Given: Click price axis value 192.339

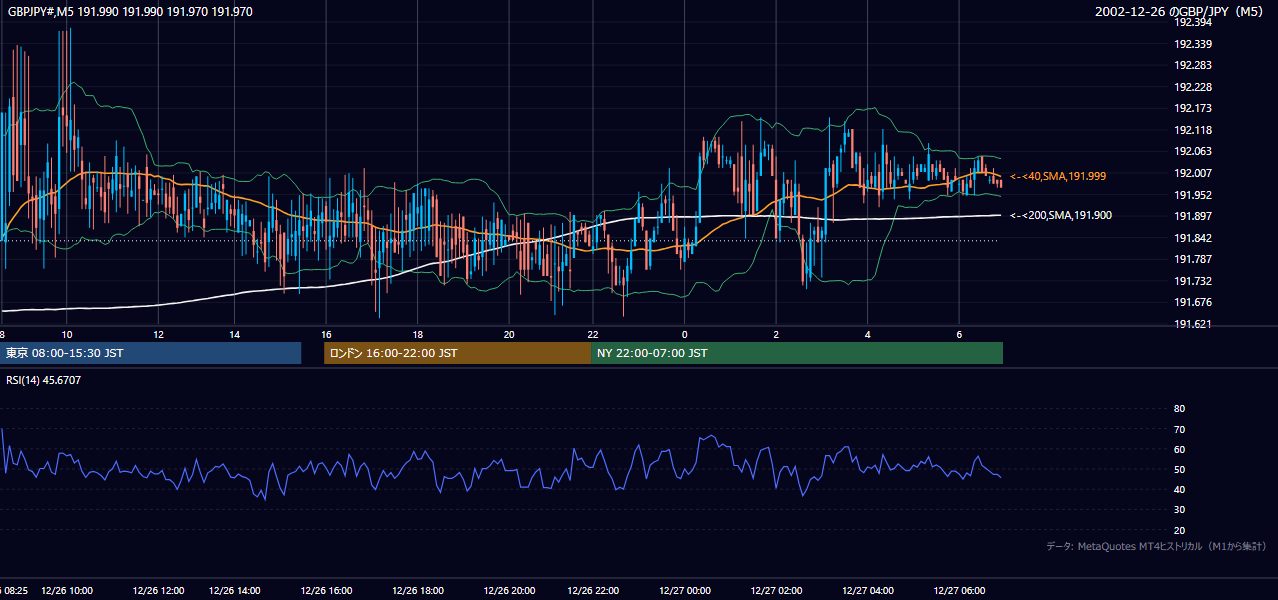Looking at the screenshot, I should click(1193, 44).
